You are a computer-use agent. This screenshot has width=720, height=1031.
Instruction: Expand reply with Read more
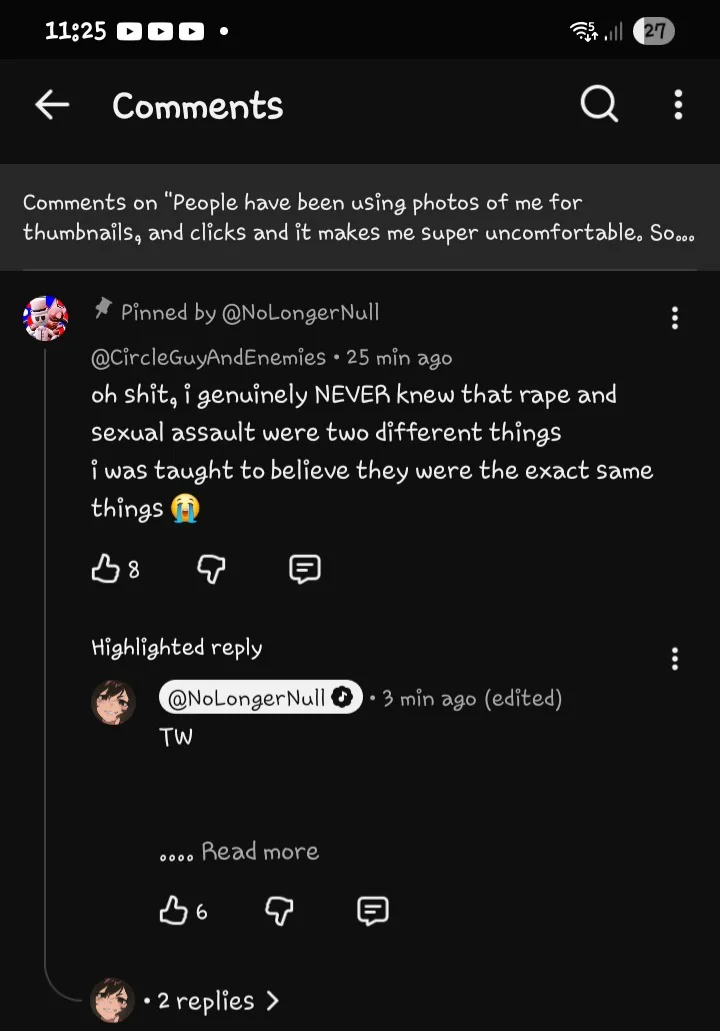tap(259, 852)
